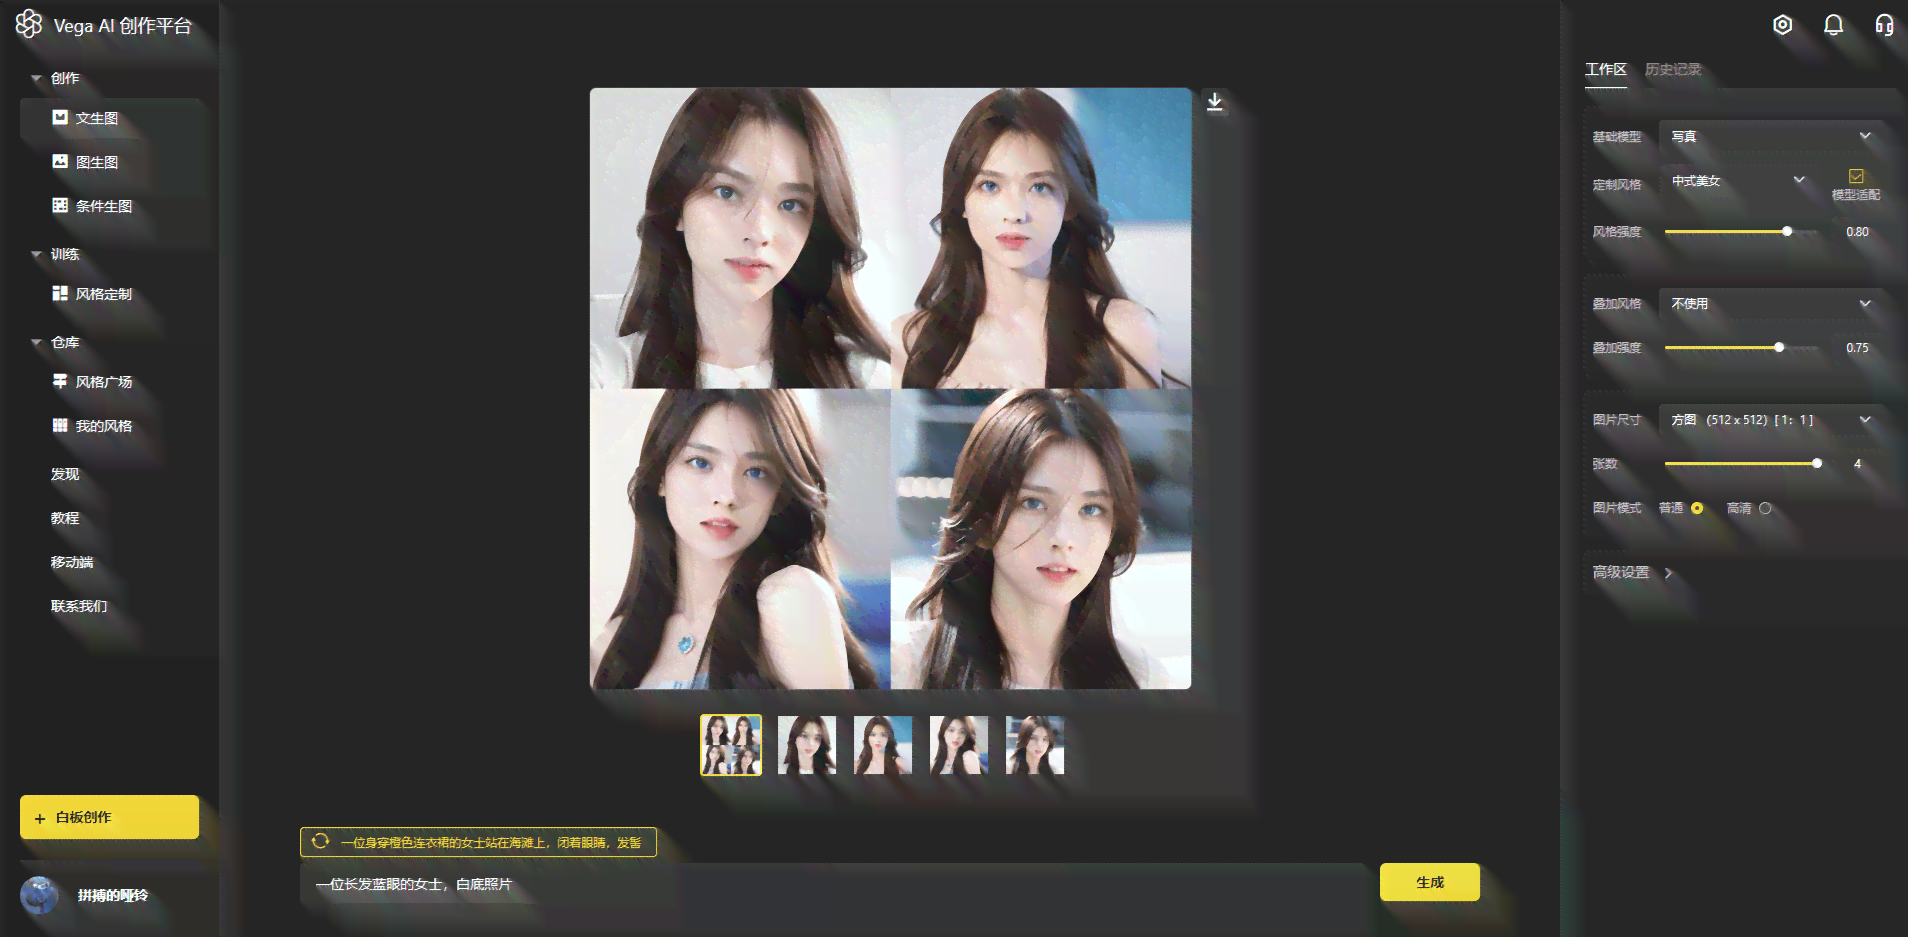Switch to the 历史记录 tab
The image size is (1908, 937).
click(1673, 69)
